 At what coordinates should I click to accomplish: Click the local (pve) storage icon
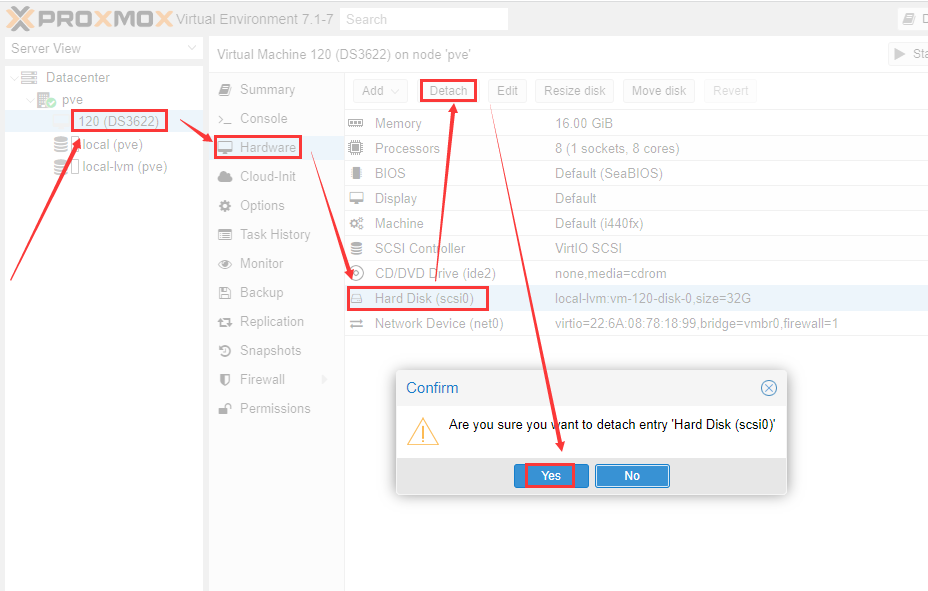coord(61,144)
